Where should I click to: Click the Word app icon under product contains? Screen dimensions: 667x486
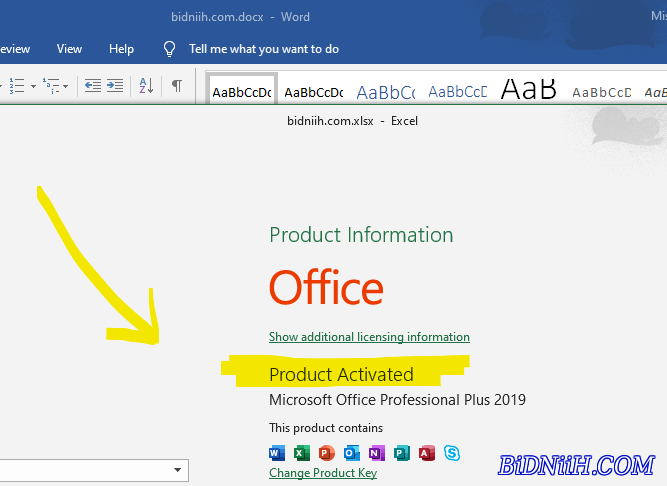[277, 453]
